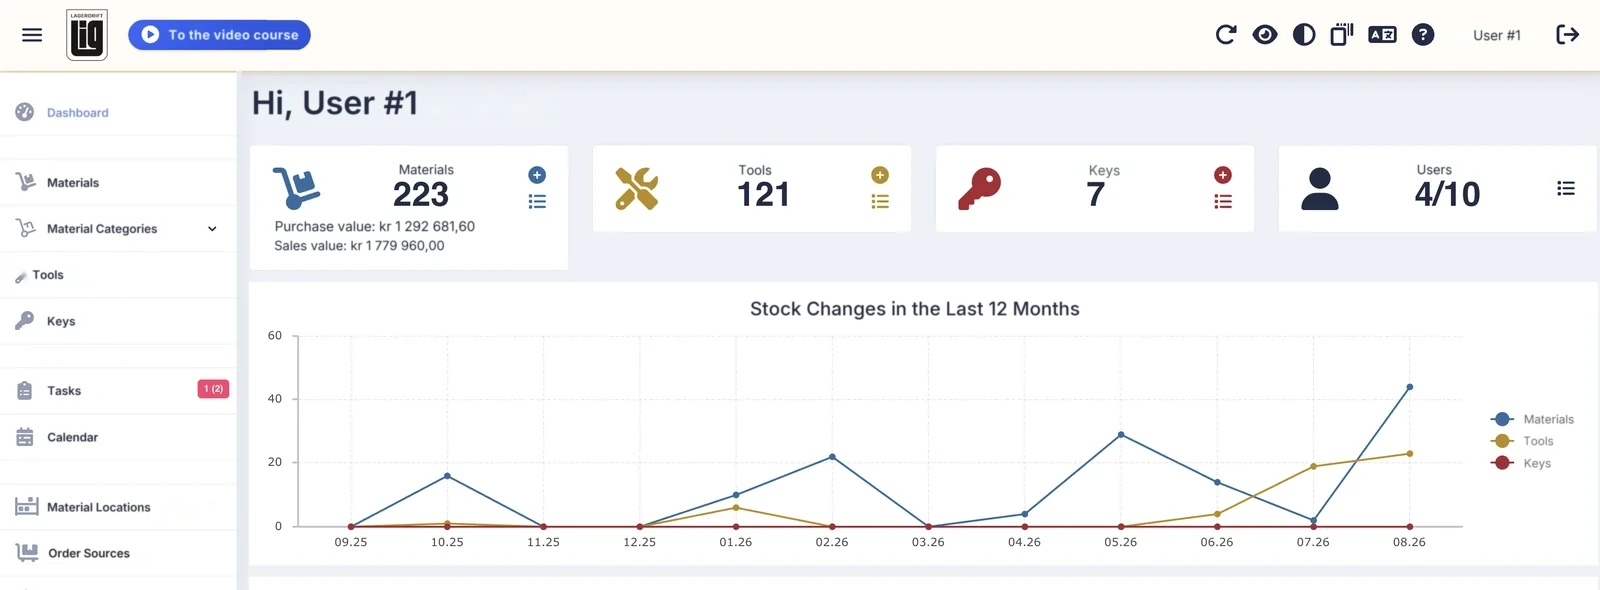This screenshot has width=1600, height=590.
Task: Click Material Categories sidebar item
Action: click(118, 229)
